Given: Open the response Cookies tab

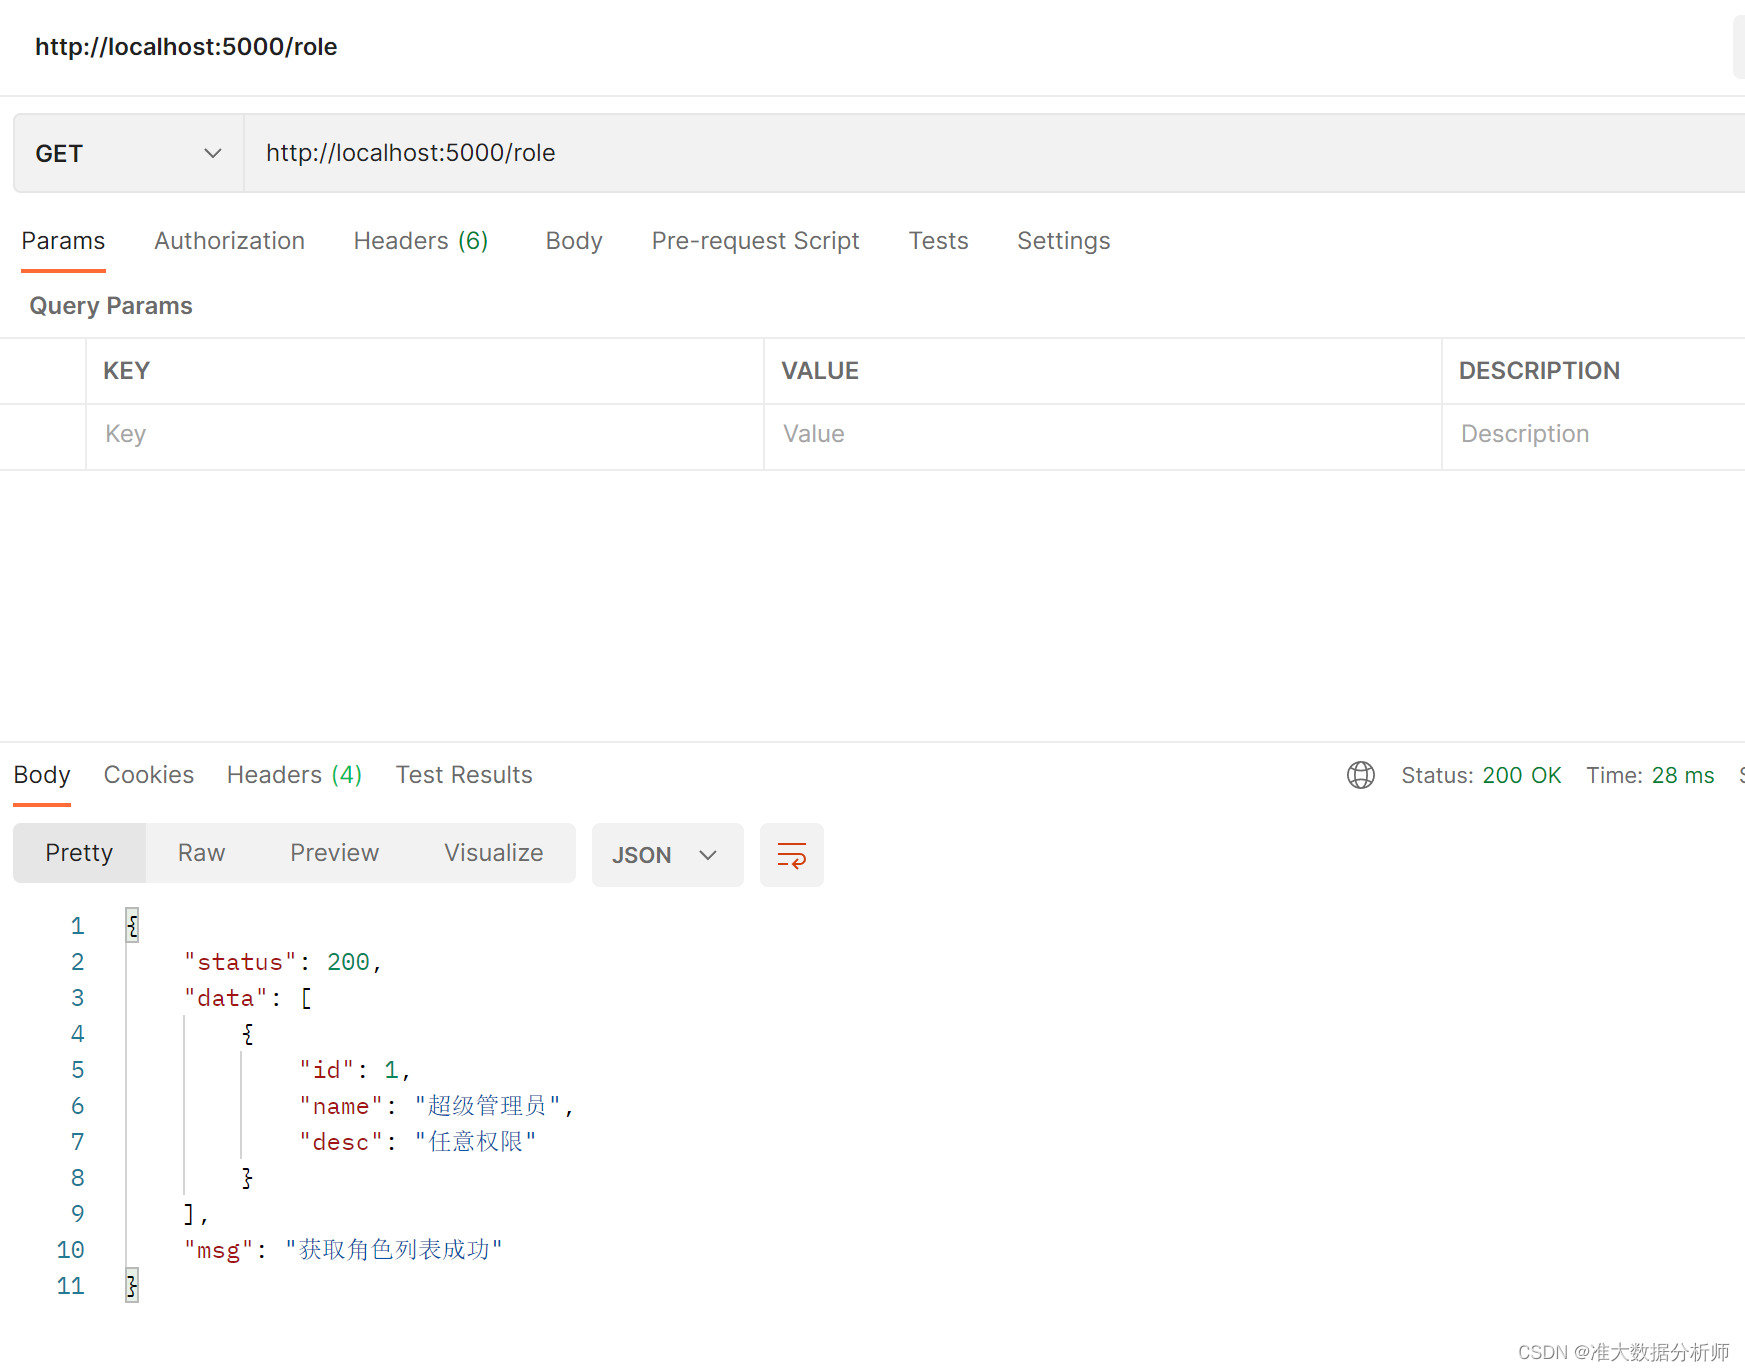Looking at the screenshot, I should 149,775.
